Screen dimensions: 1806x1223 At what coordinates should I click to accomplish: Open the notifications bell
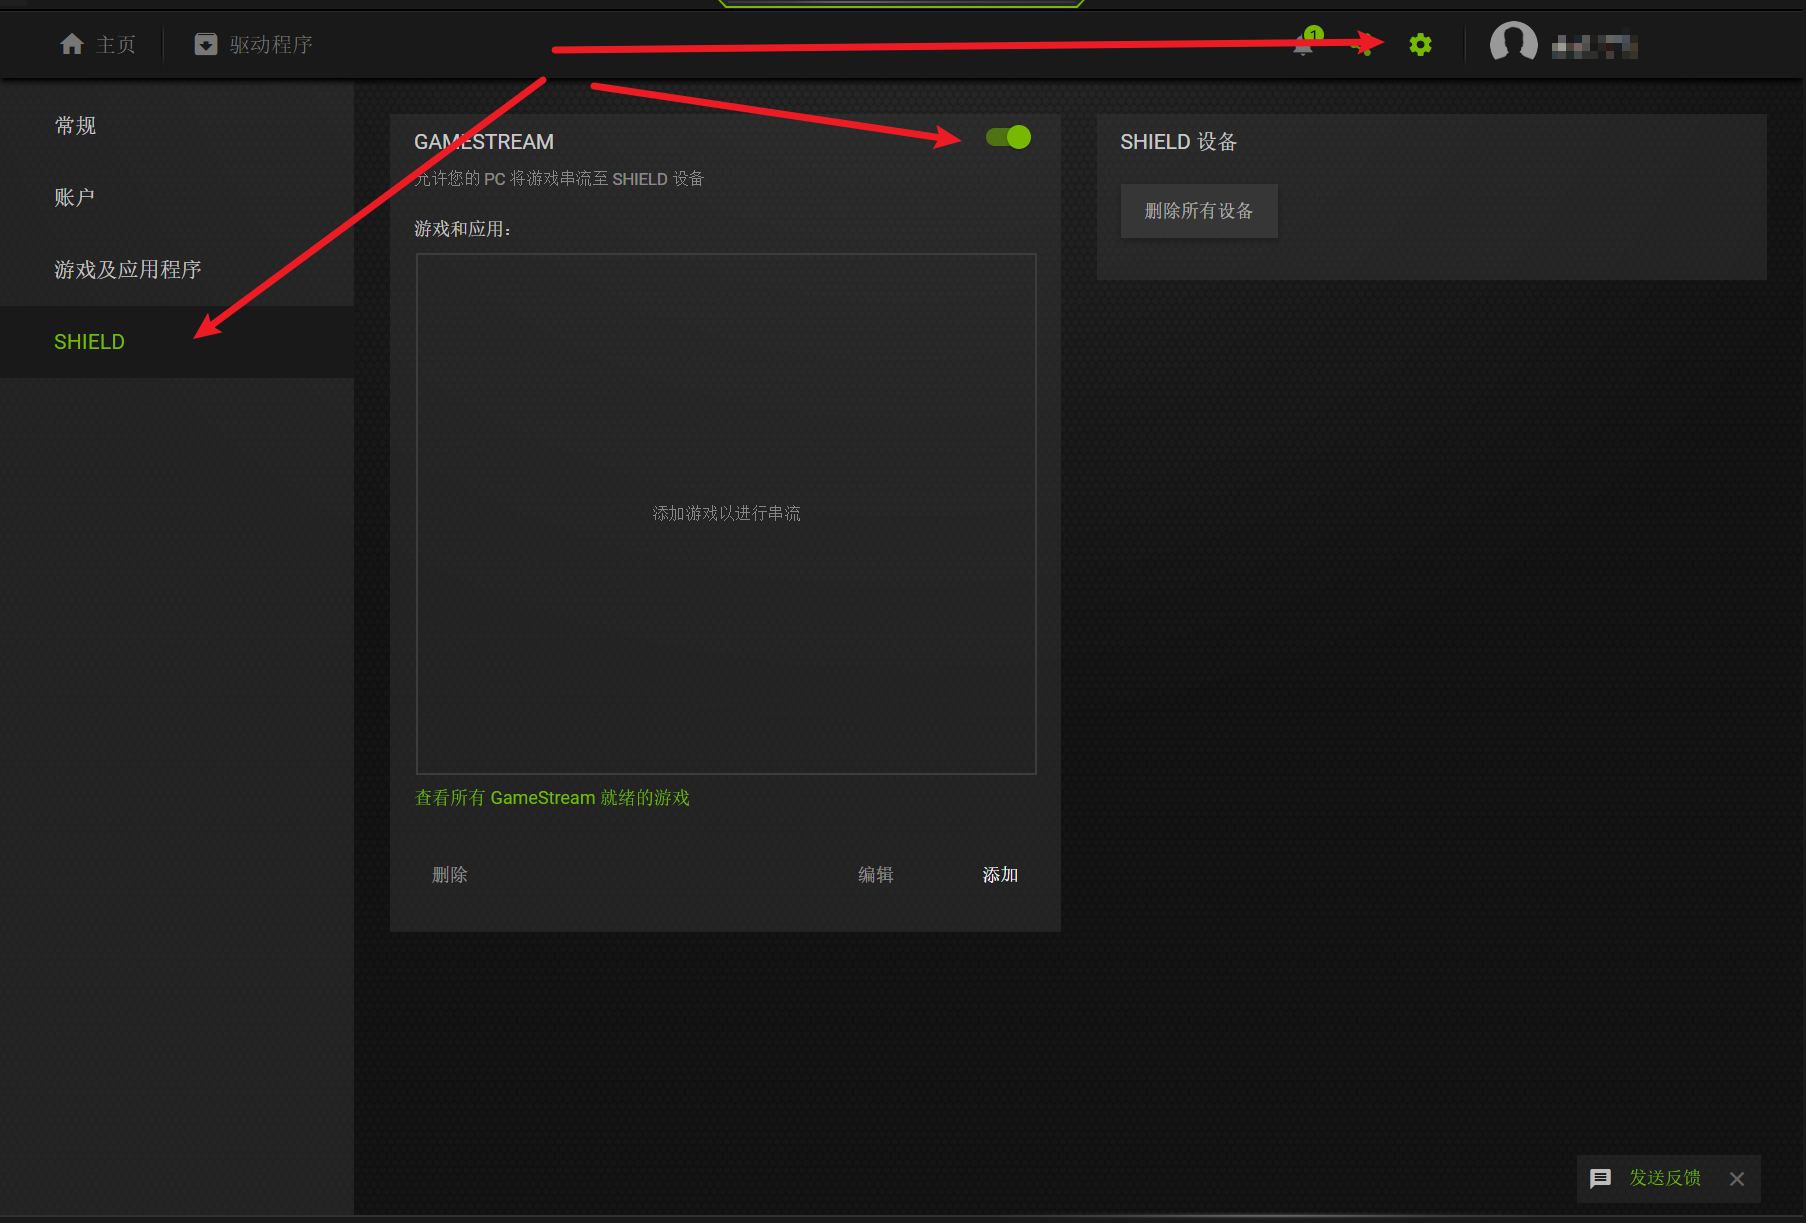tap(1303, 45)
